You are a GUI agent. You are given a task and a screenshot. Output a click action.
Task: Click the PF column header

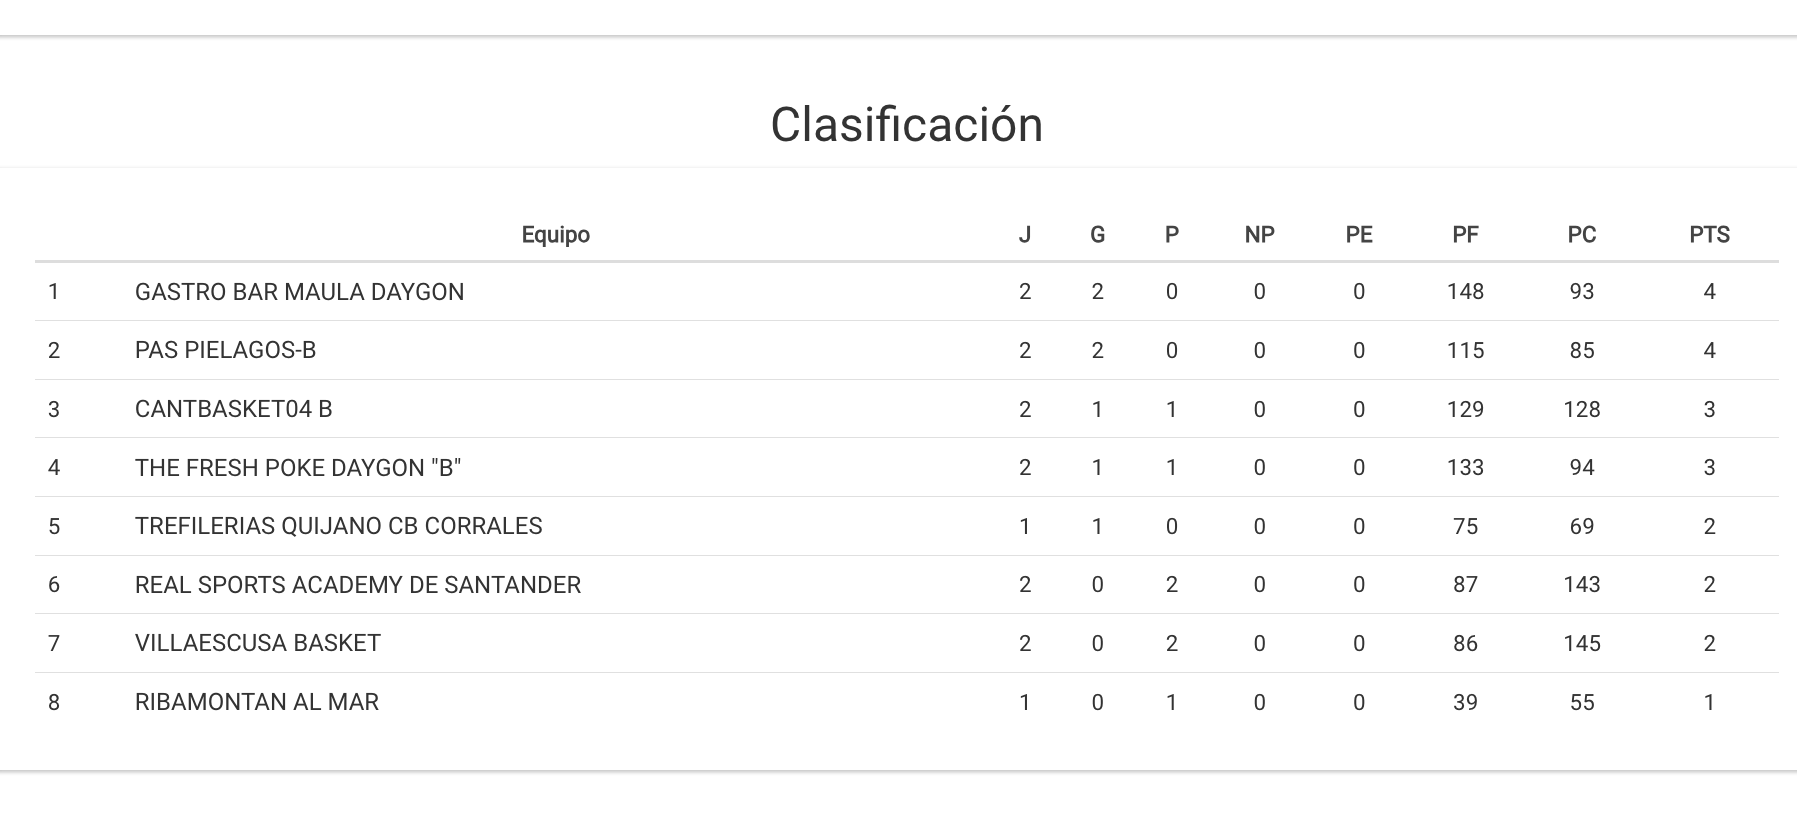coord(1465,235)
